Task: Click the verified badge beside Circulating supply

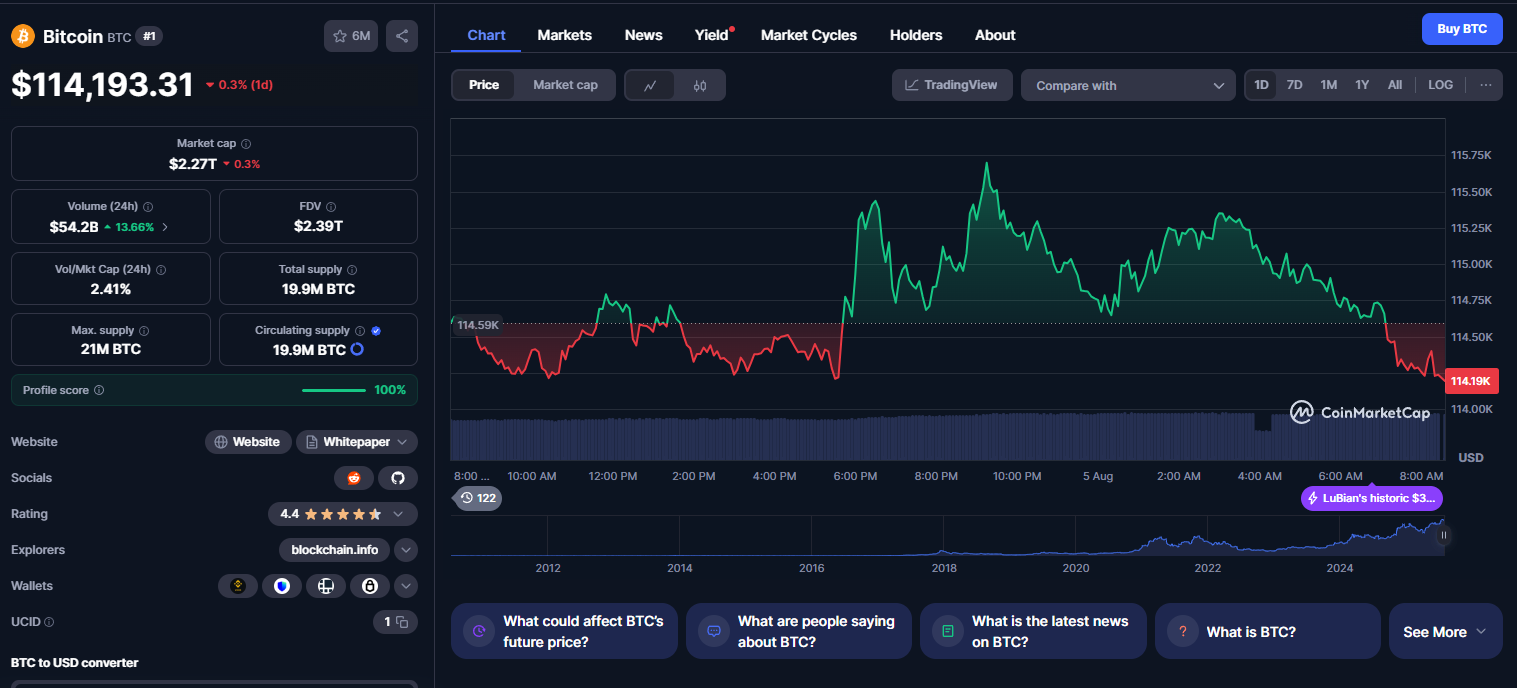Action: (x=376, y=331)
